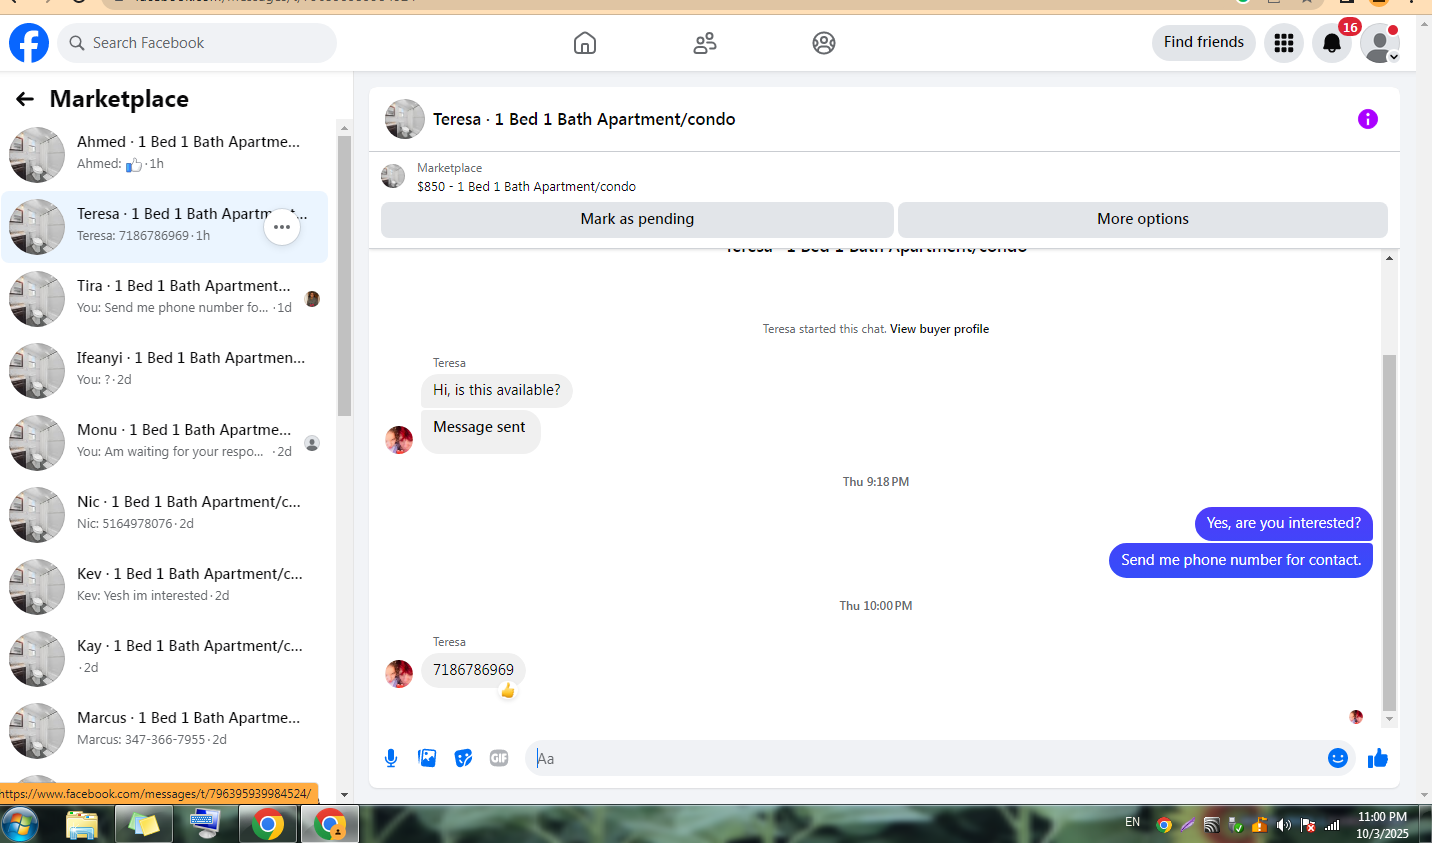The image size is (1432, 843).
Task: Attach a photo with the image icon
Action: click(x=427, y=758)
